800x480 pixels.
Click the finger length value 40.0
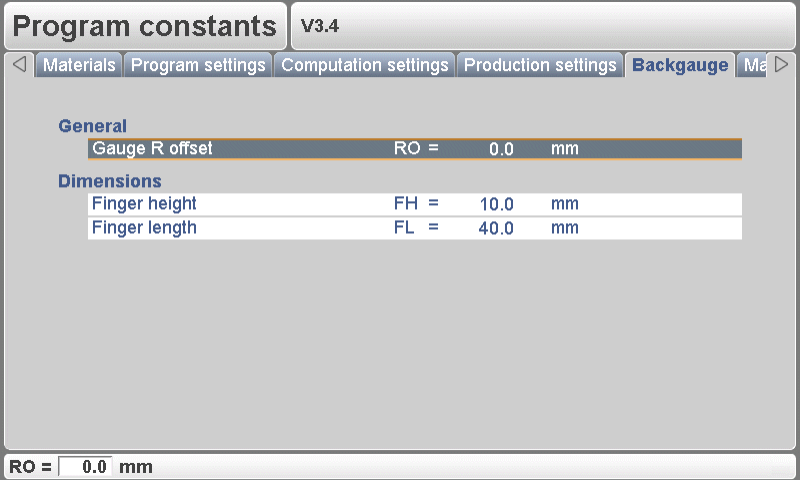[x=496, y=228]
